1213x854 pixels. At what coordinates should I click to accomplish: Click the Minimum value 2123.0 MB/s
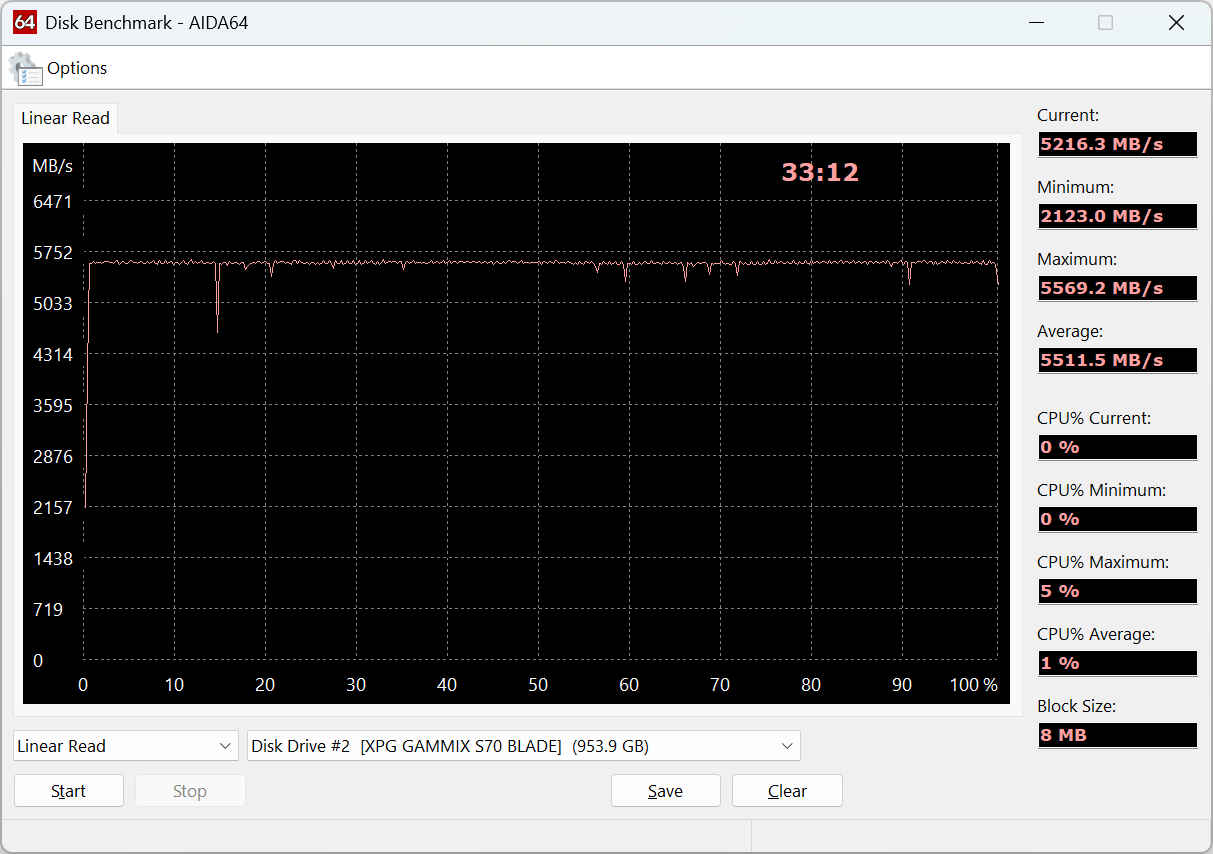pyautogui.click(x=1117, y=216)
